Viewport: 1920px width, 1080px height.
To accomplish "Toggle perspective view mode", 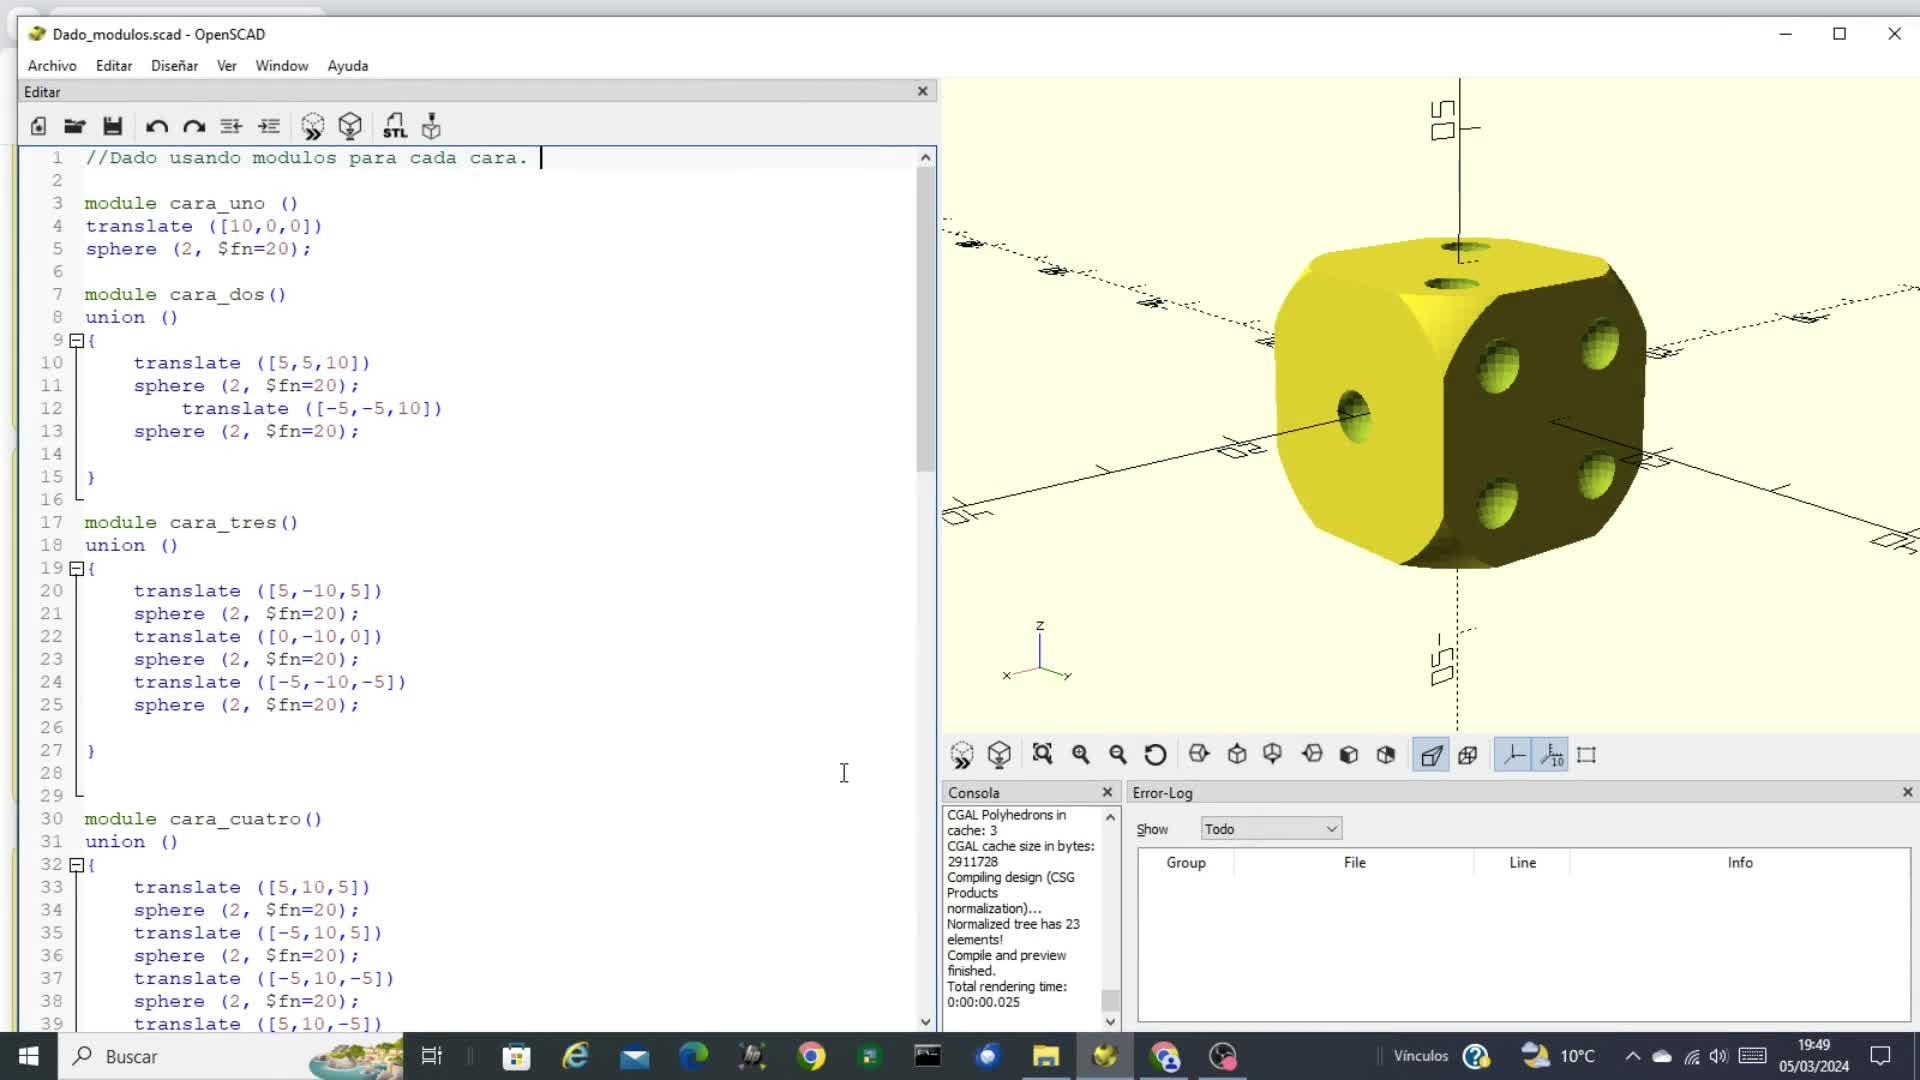I will coord(1431,755).
